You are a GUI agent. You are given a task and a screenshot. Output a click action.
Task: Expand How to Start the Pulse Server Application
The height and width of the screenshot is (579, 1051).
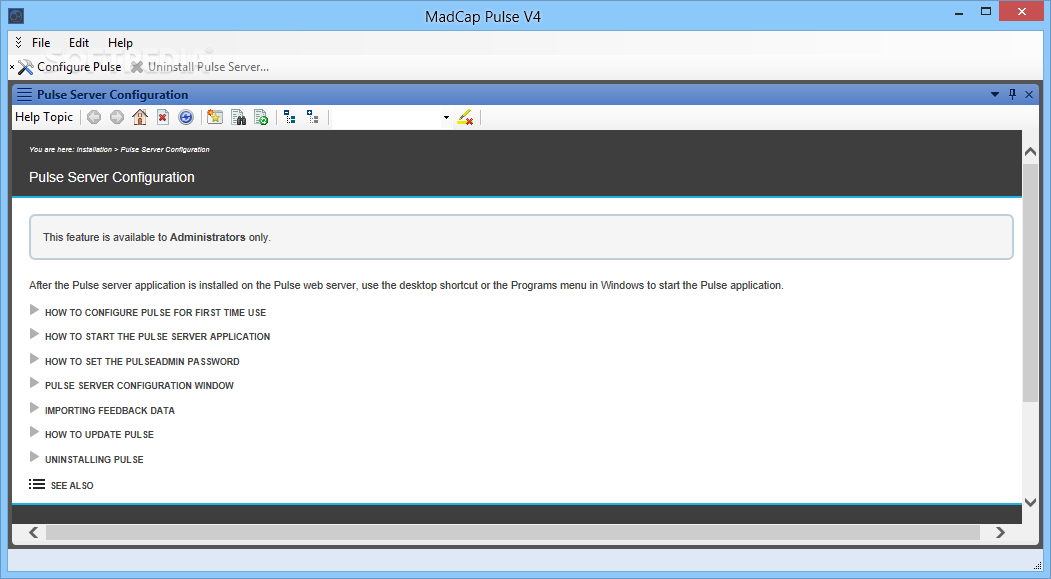tap(34, 334)
